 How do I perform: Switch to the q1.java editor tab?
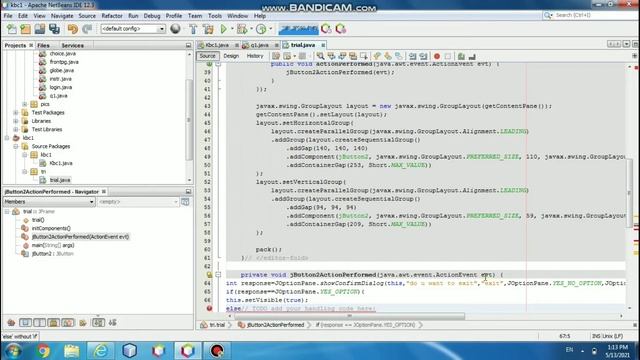(x=260, y=45)
